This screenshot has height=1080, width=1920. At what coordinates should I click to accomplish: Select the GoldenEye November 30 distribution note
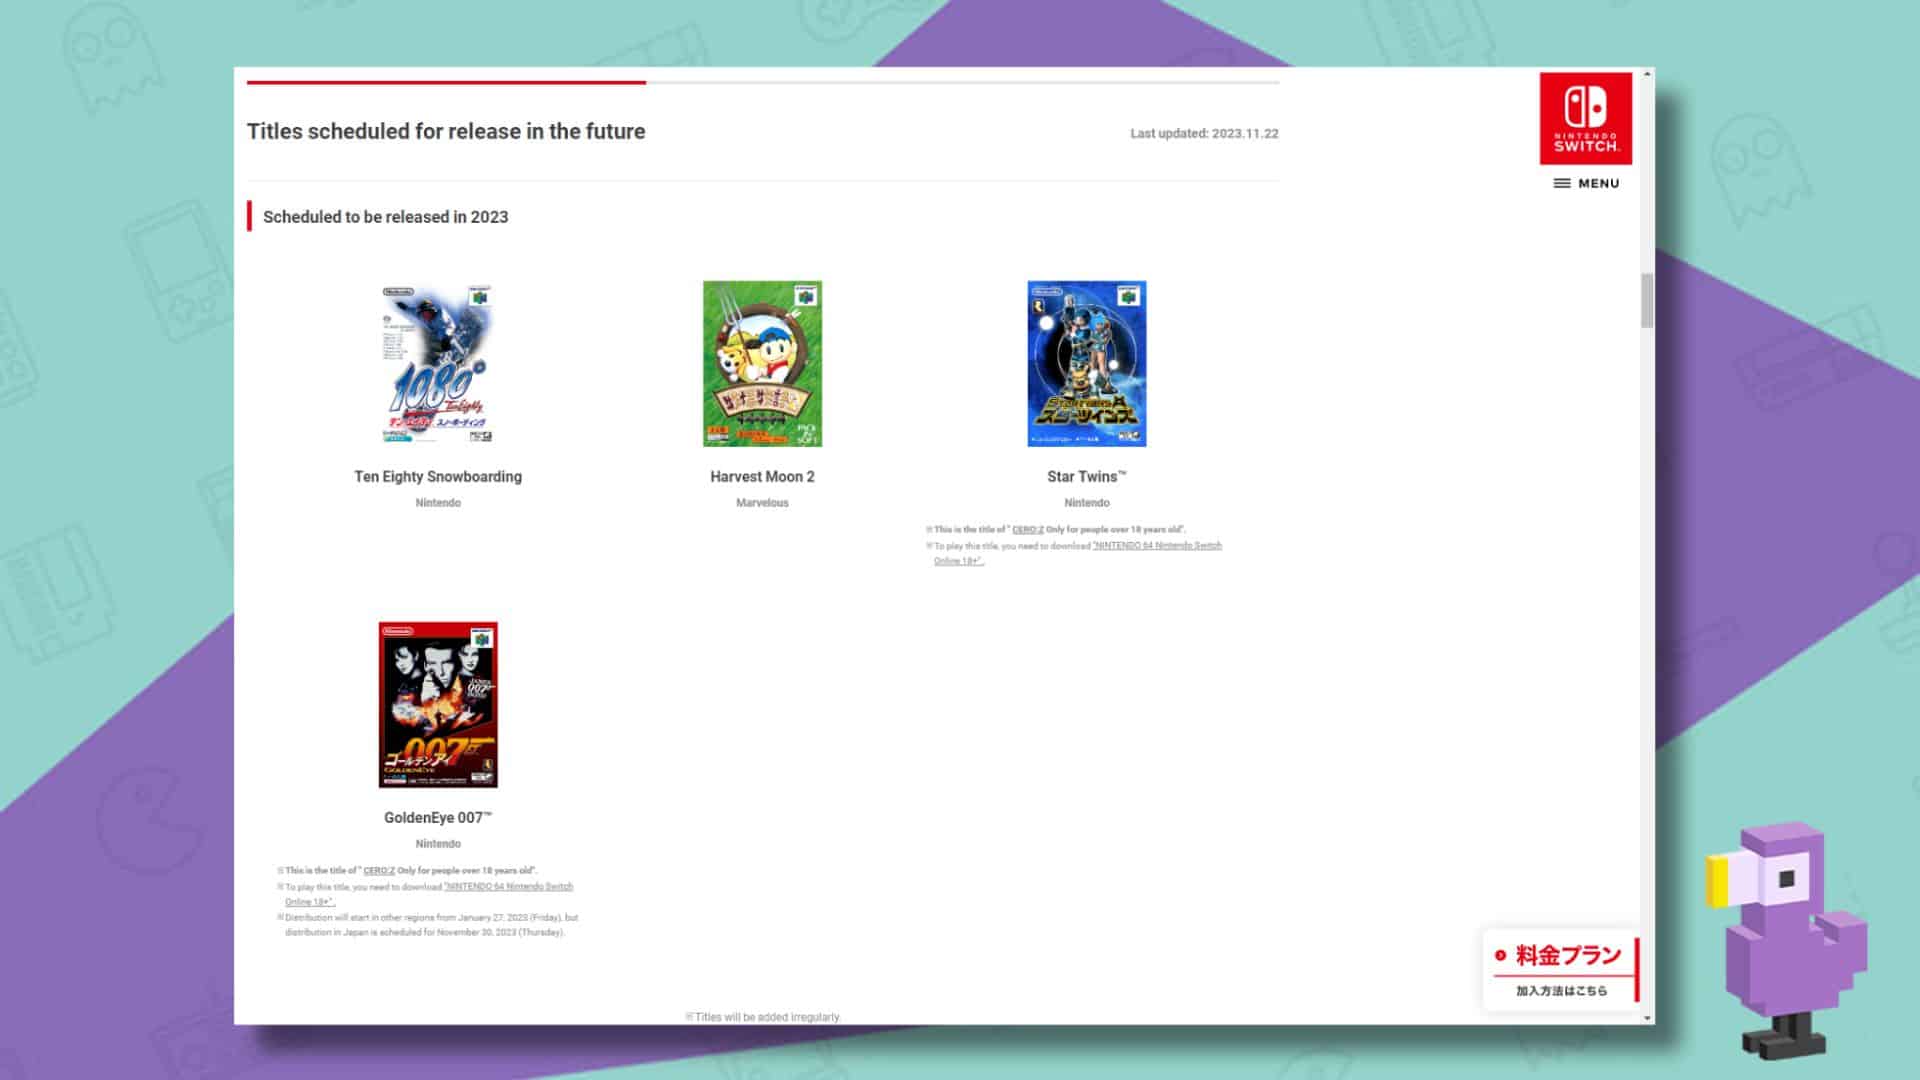428,925
